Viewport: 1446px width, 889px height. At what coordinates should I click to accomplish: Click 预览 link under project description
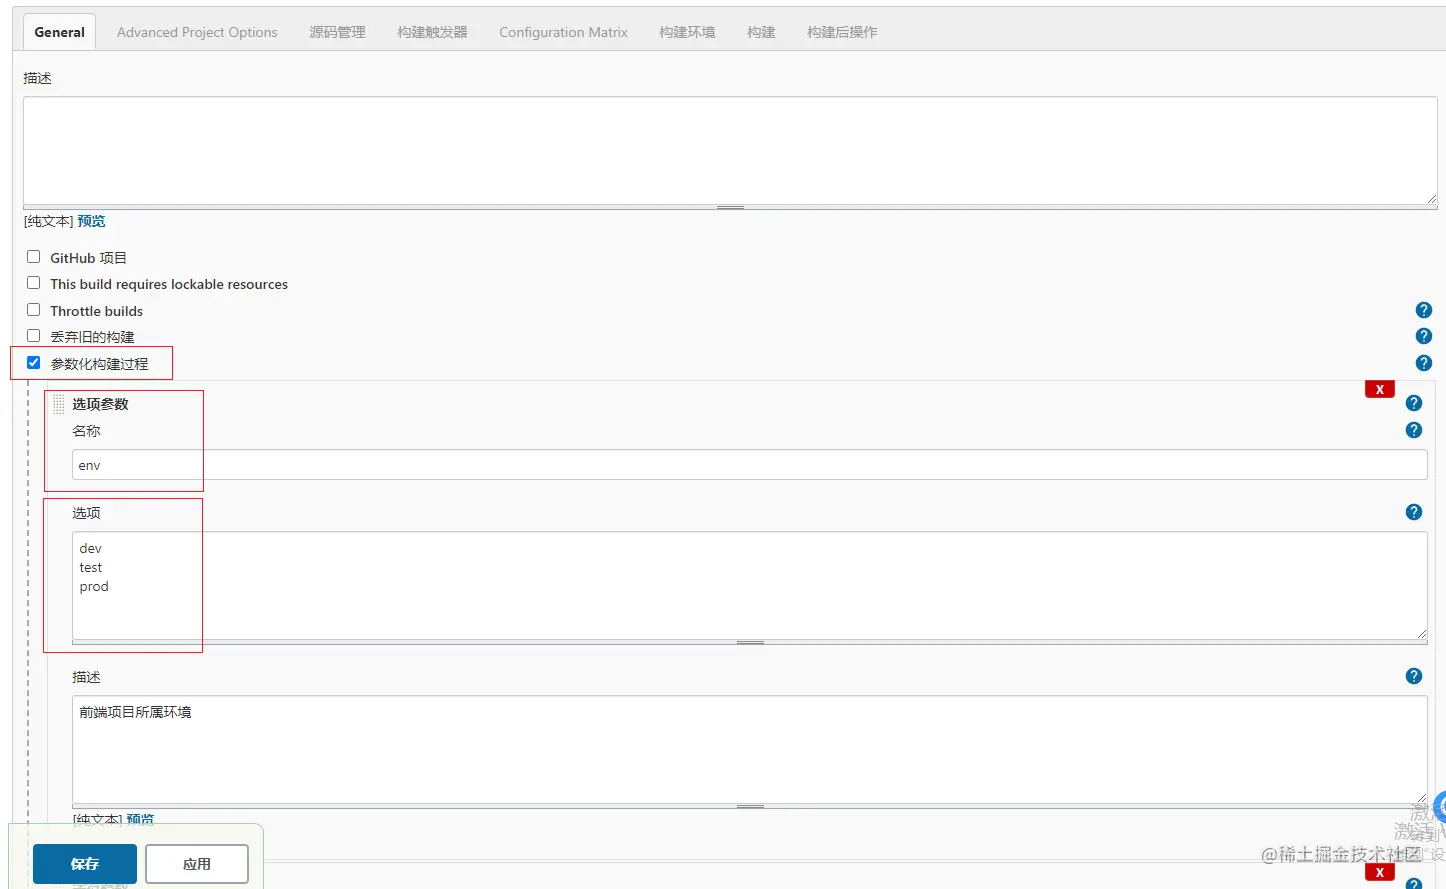(91, 222)
